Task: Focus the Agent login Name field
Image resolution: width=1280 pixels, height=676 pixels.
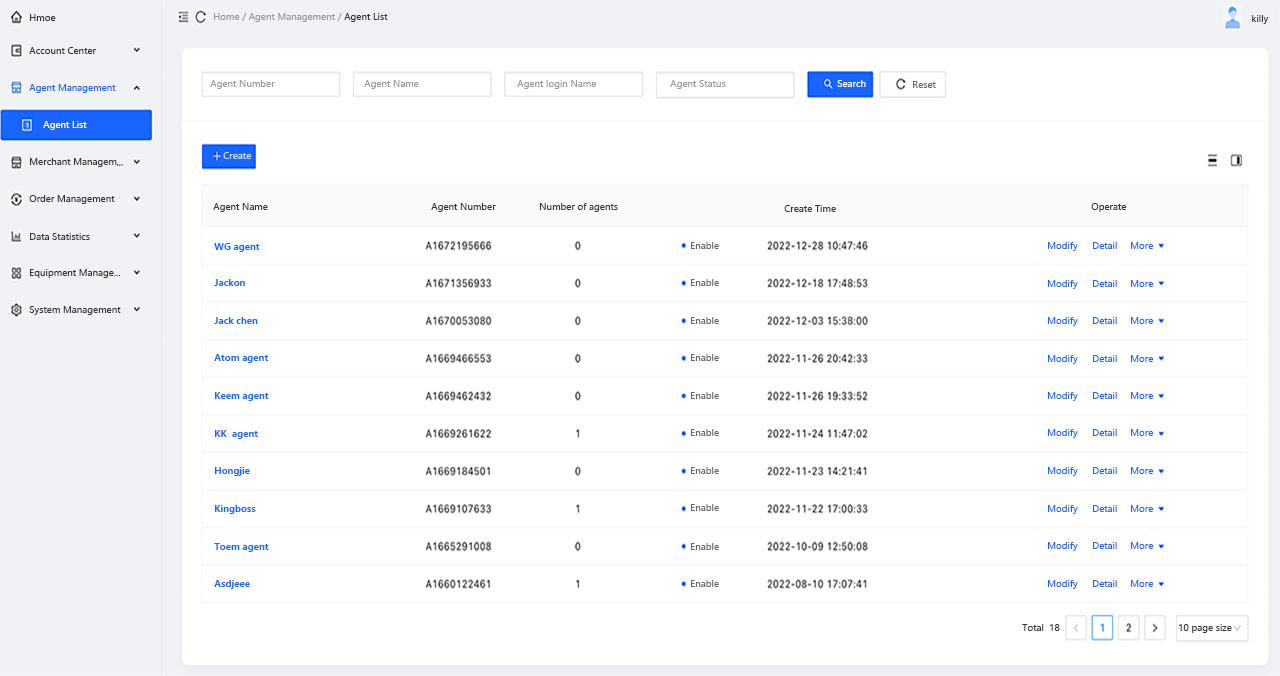Action: point(574,84)
